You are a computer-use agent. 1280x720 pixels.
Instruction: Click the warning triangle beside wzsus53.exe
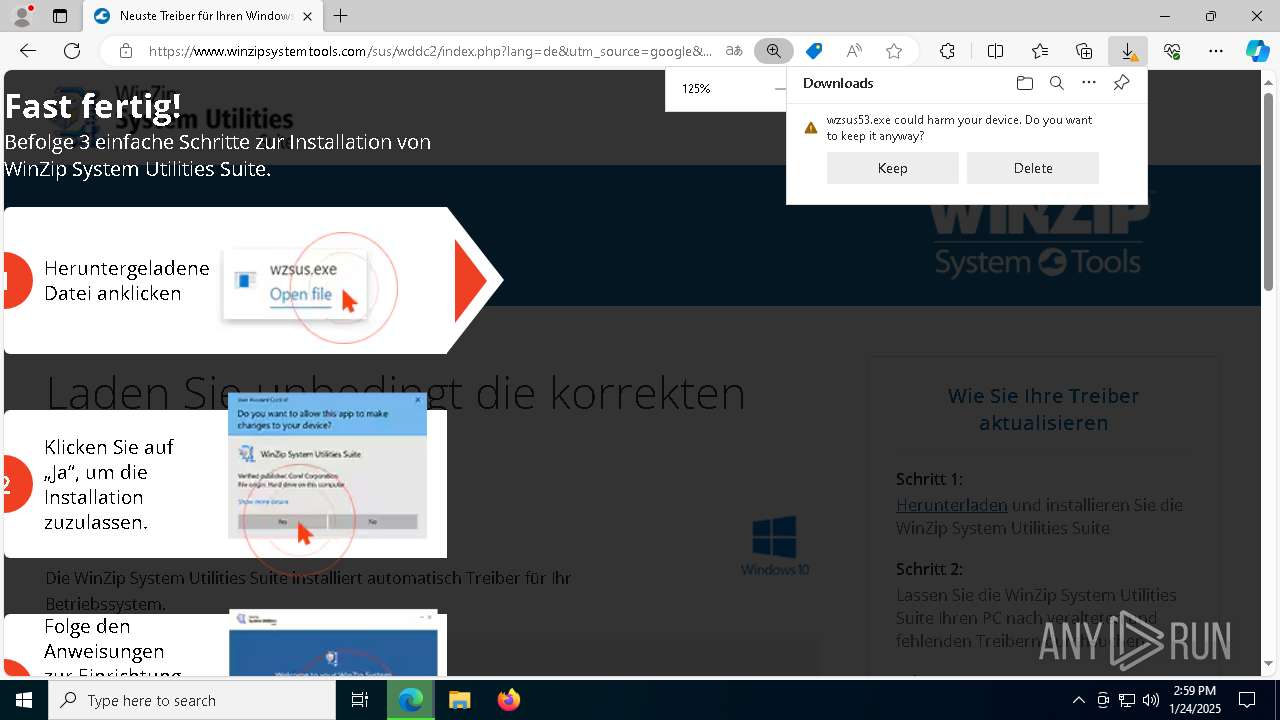[x=811, y=128]
